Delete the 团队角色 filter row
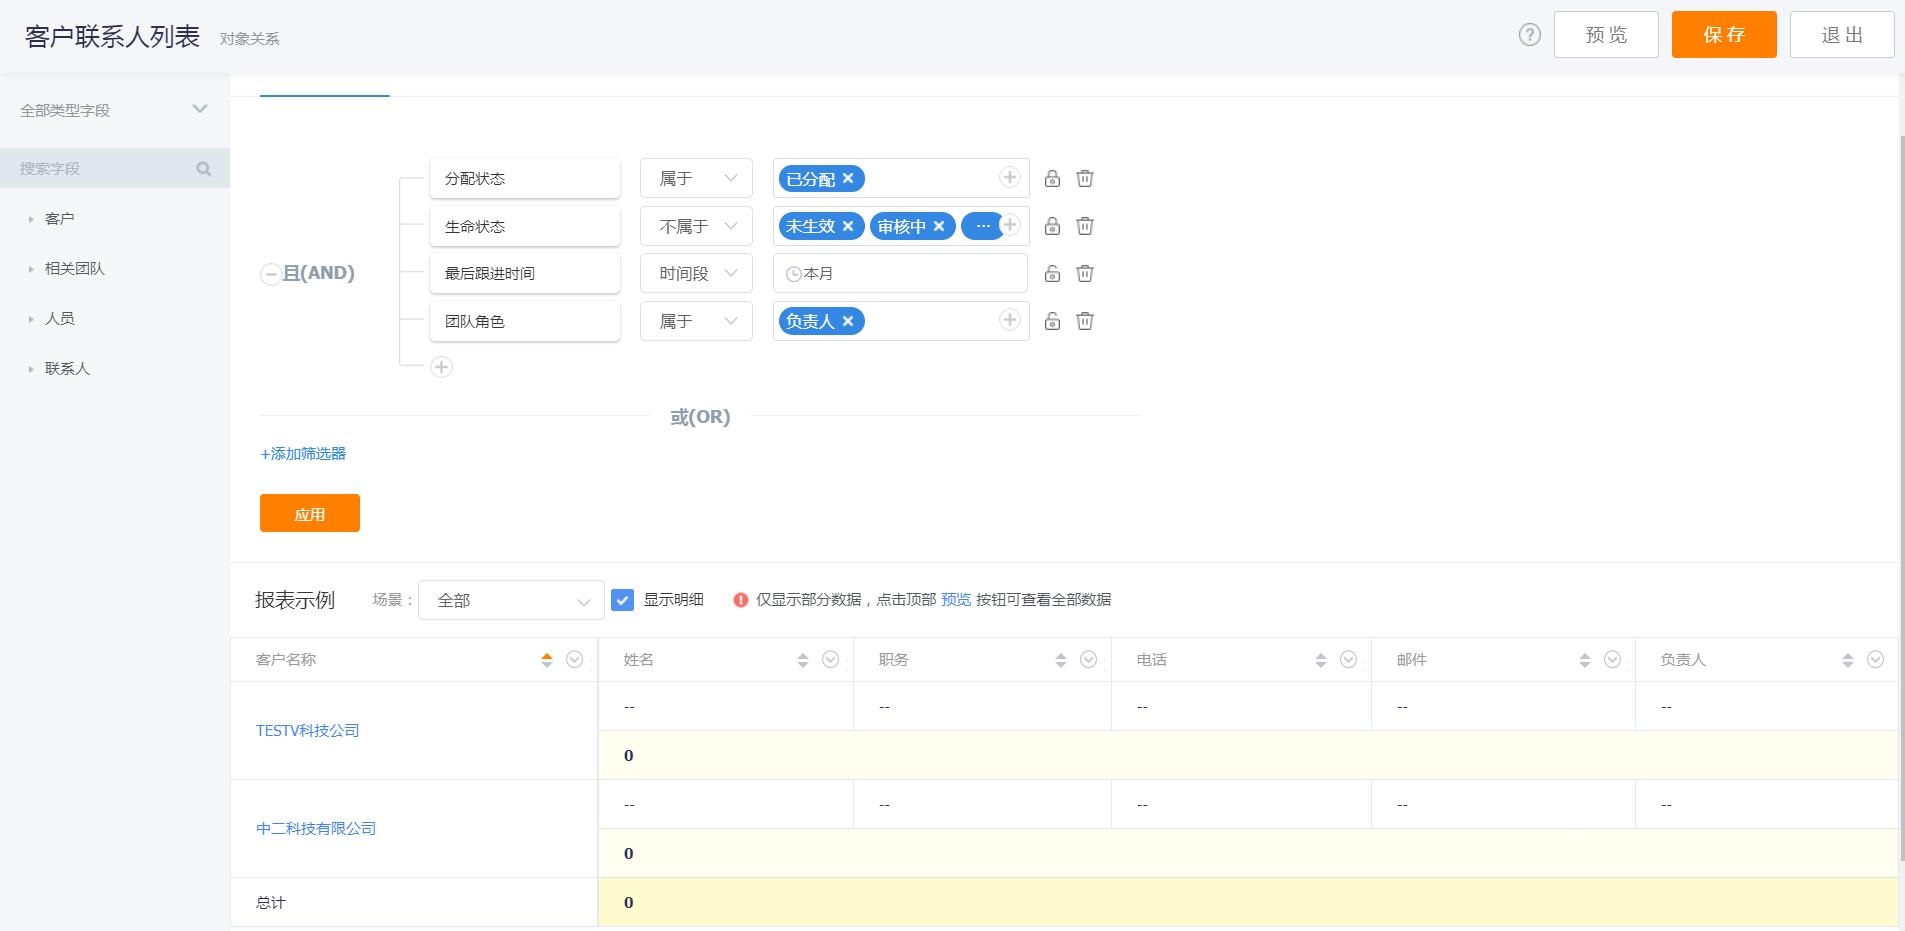1905x931 pixels. [x=1084, y=321]
